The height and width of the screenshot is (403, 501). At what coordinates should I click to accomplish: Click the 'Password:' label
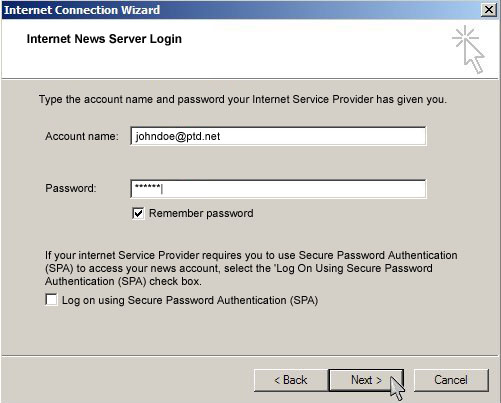pyautogui.click(x=71, y=188)
